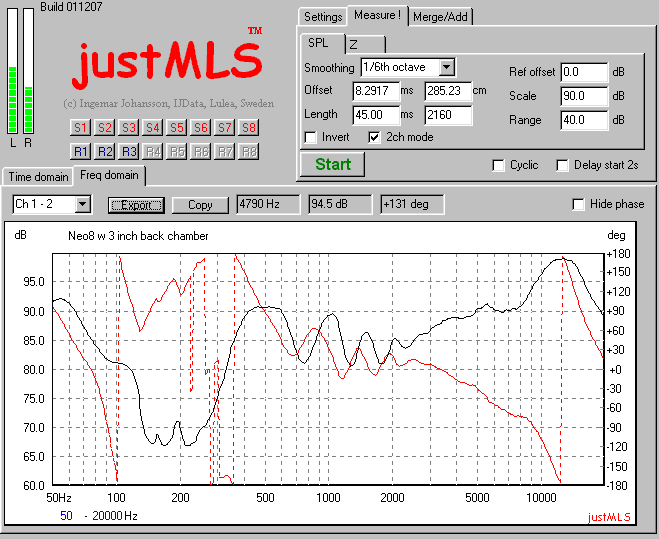Click the Offset milliseconds field
The image size is (659, 539).
376,91
